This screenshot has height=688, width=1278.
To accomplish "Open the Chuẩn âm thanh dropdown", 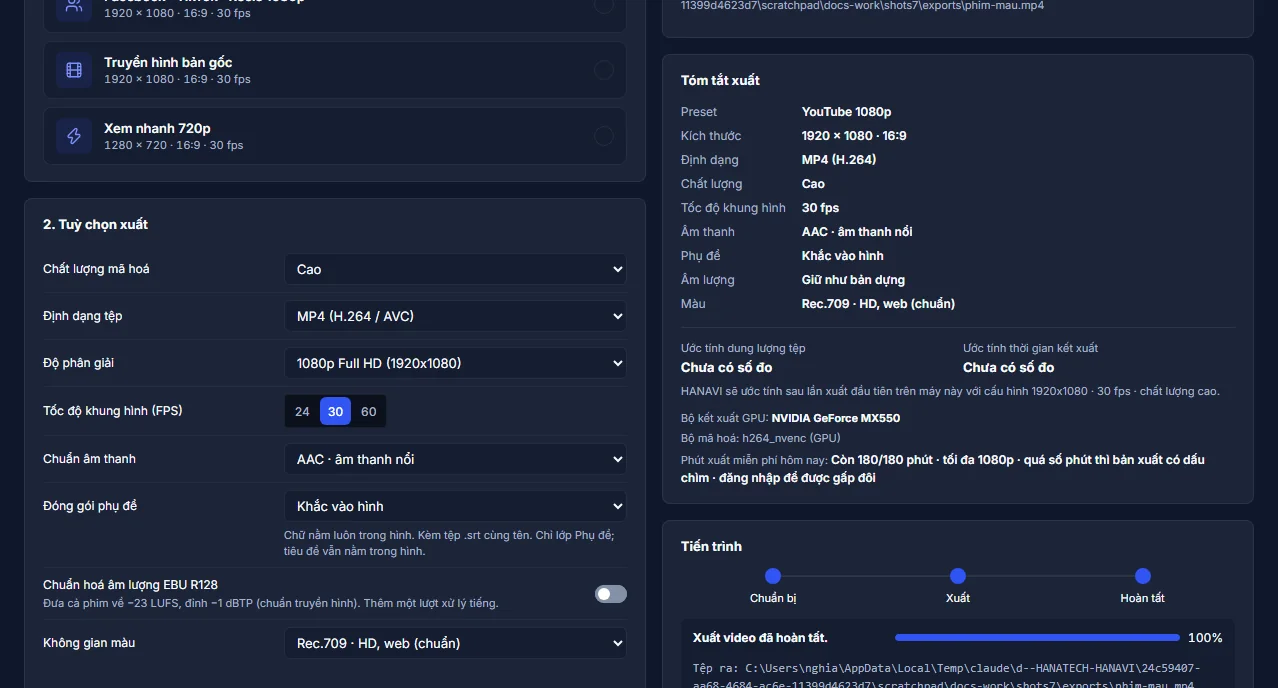I will coord(455,459).
